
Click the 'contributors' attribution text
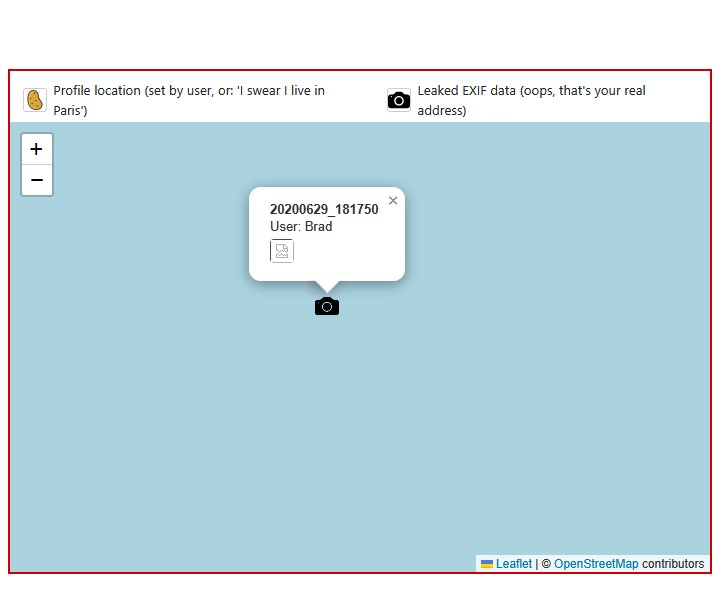673,564
